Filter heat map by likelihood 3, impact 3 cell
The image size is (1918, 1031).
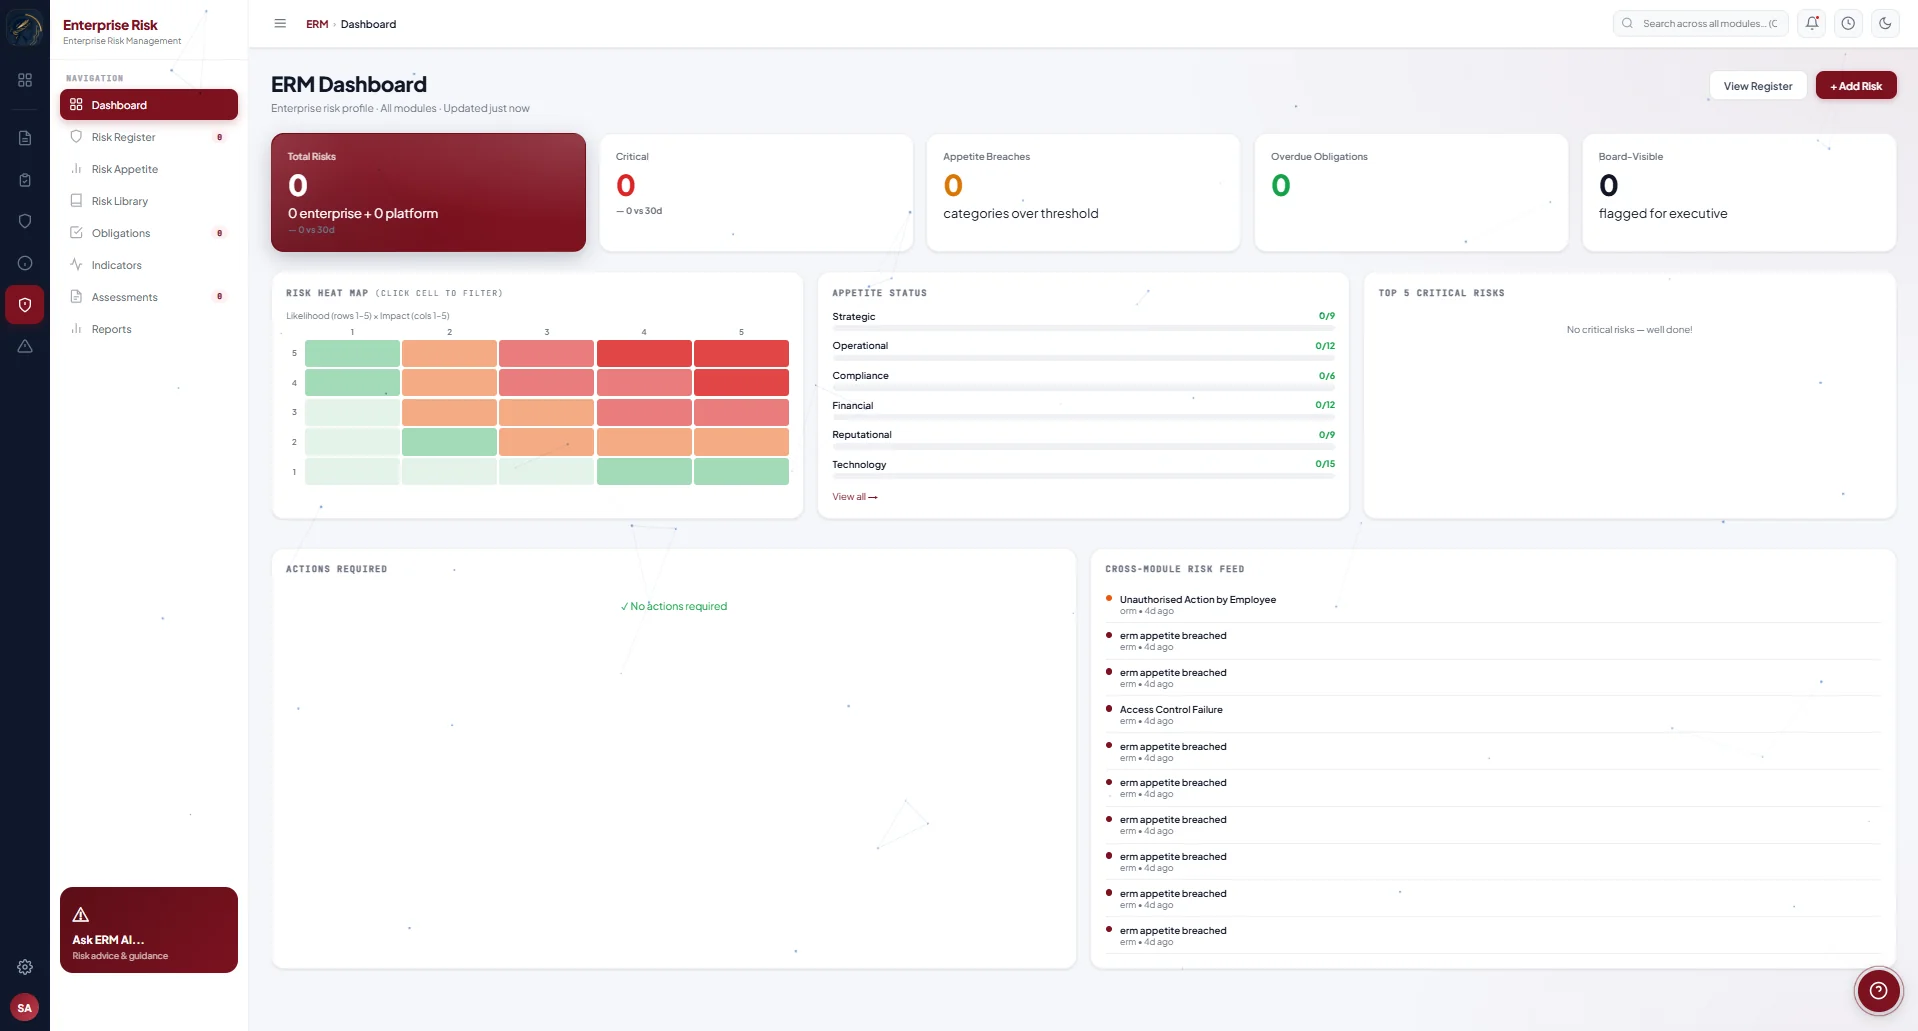tap(547, 412)
